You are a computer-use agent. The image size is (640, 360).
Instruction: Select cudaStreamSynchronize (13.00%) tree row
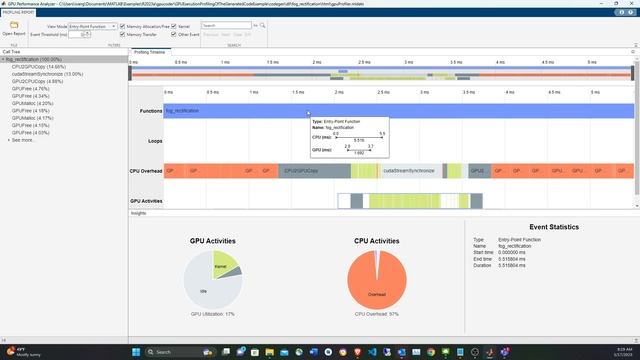(x=47, y=74)
